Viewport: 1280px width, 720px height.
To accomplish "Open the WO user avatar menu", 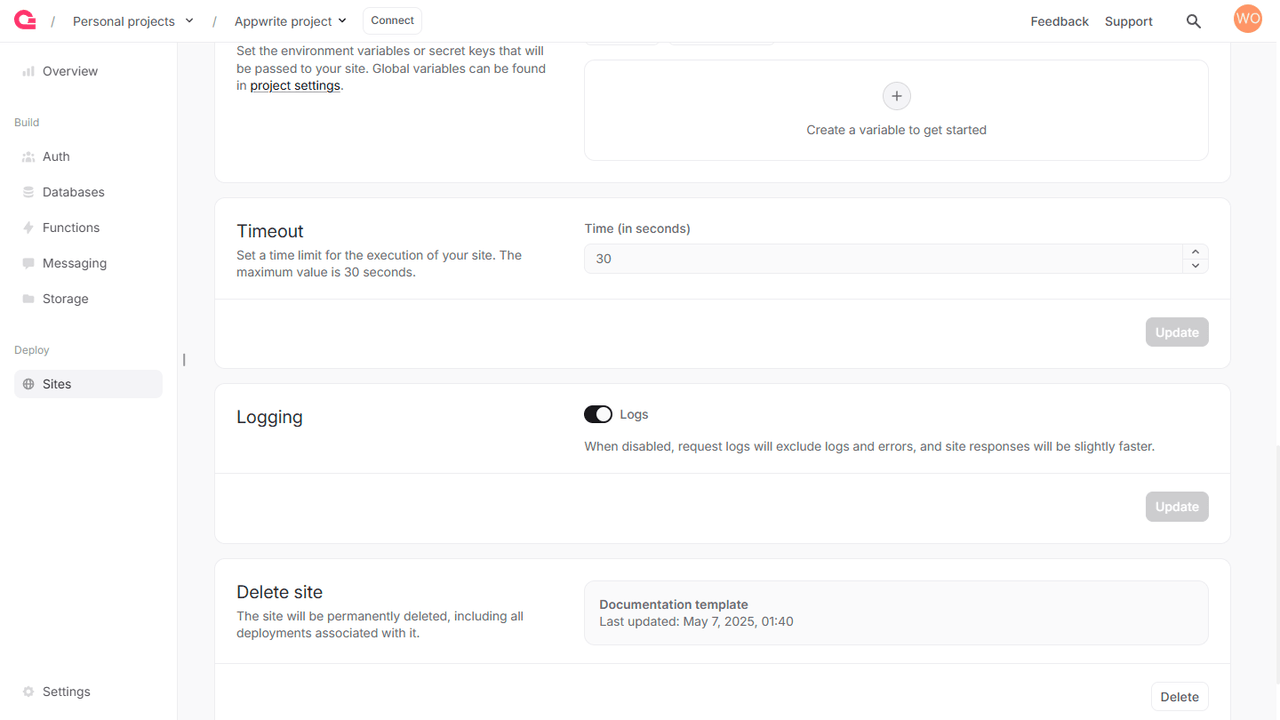I will pyautogui.click(x=1247, y=19).
